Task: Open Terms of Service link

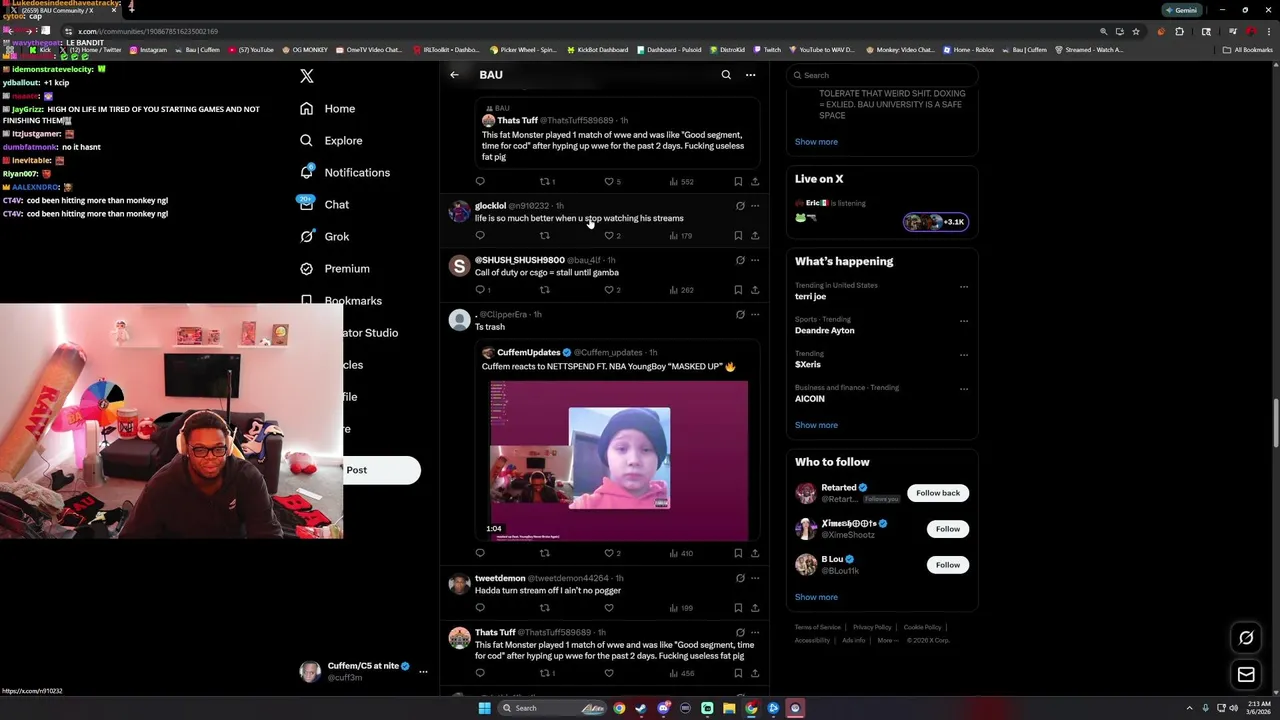Action: point(818,627)
